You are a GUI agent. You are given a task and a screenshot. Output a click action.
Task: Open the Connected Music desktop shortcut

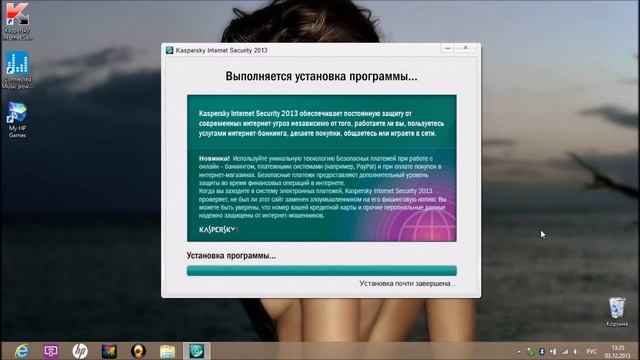[17, 69]
